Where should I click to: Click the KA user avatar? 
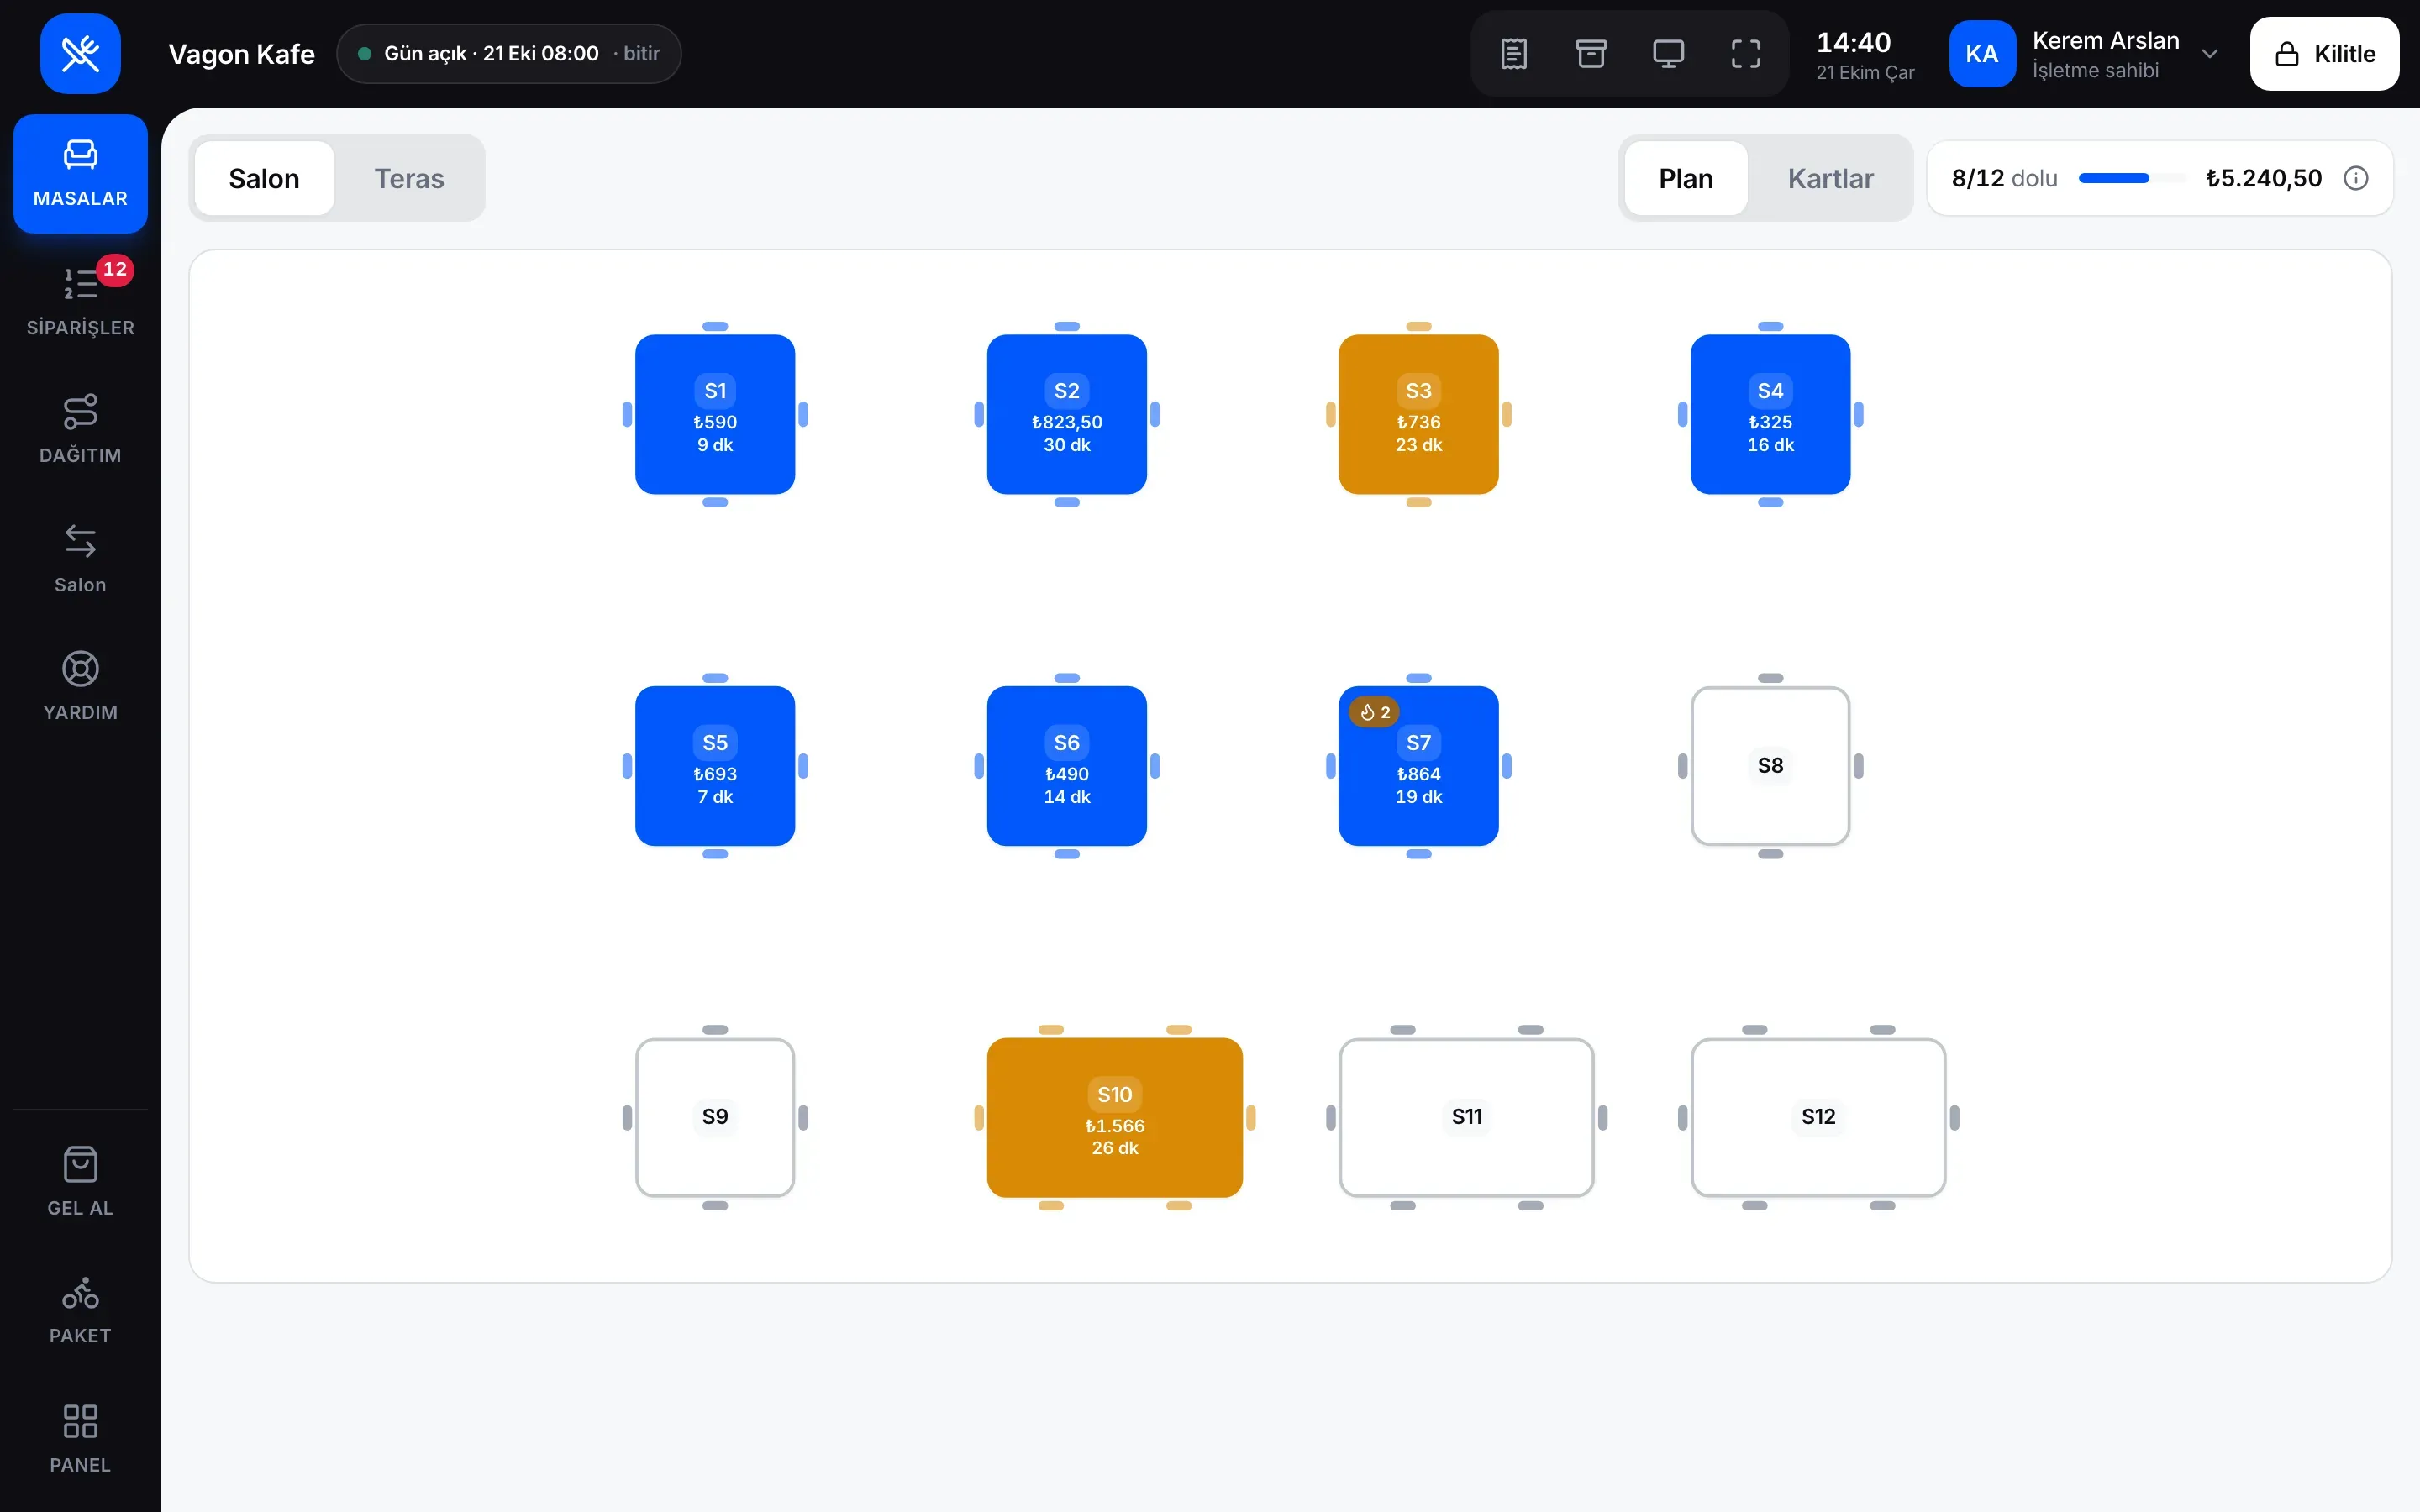pos(1982,53)
